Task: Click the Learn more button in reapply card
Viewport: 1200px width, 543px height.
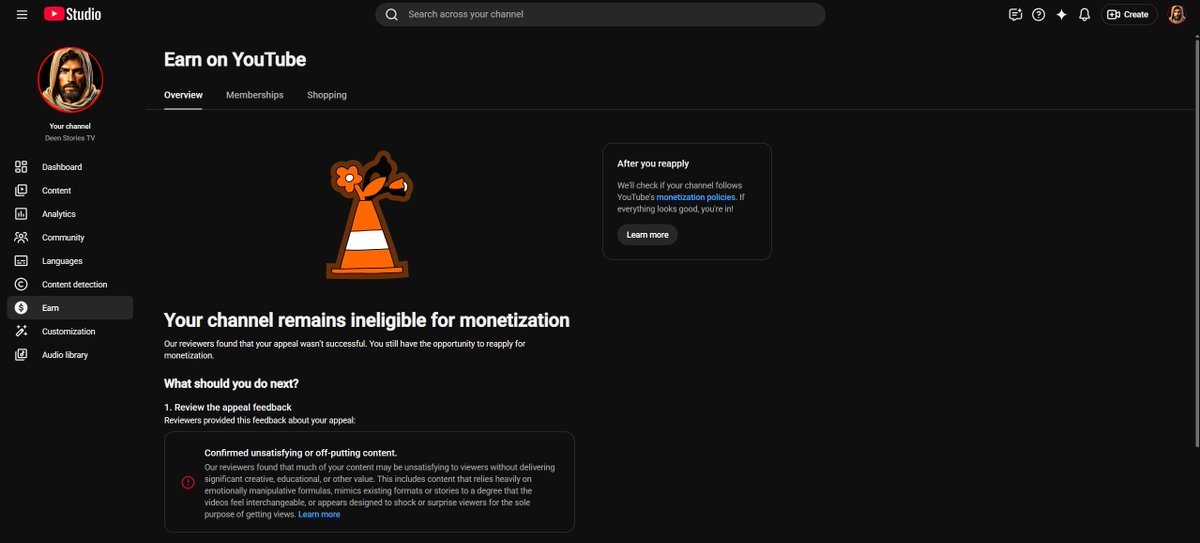Action: 647,235
